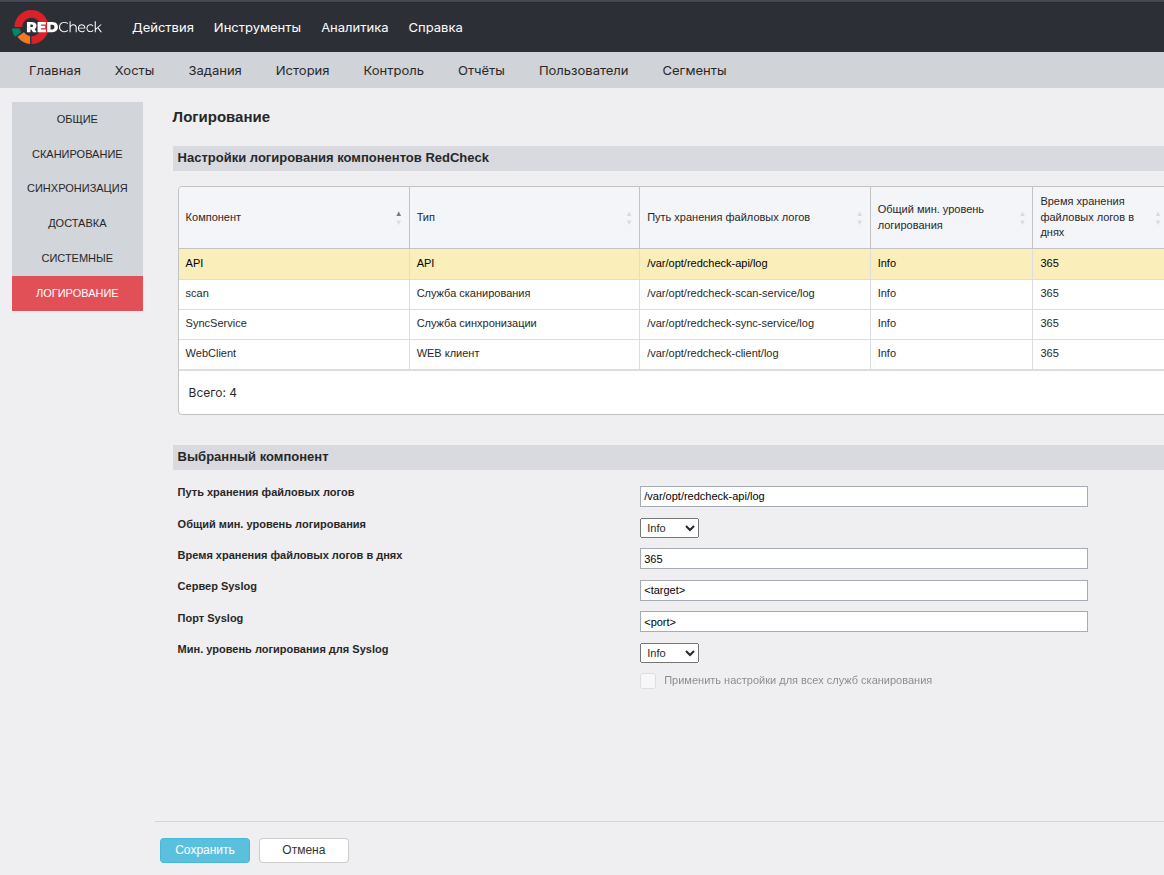The width and height of the screenshot is (1164, 875).
Task: Edit the Порт Syslog field
Action: coord(863,622)
